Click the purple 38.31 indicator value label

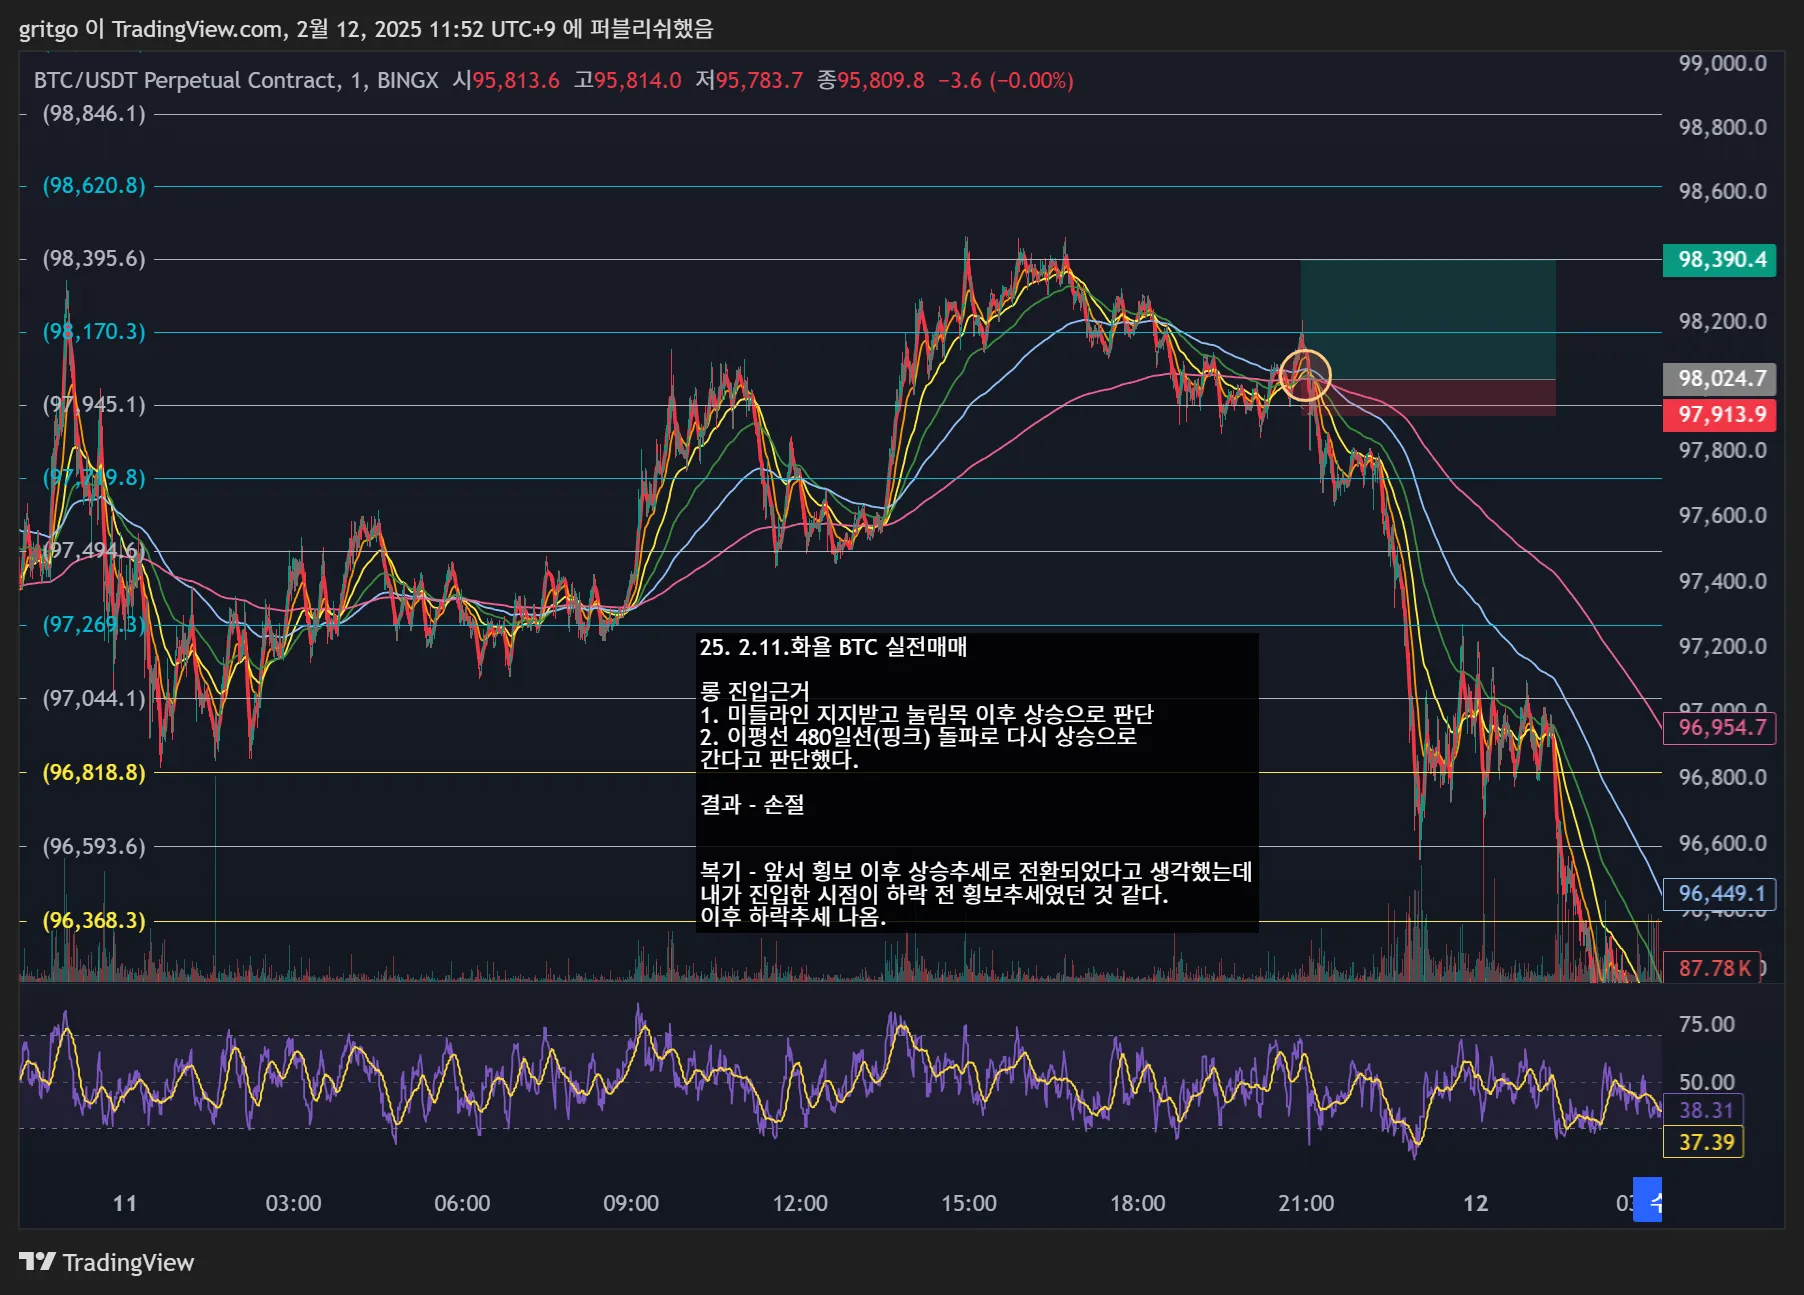pos(1703,1110)
